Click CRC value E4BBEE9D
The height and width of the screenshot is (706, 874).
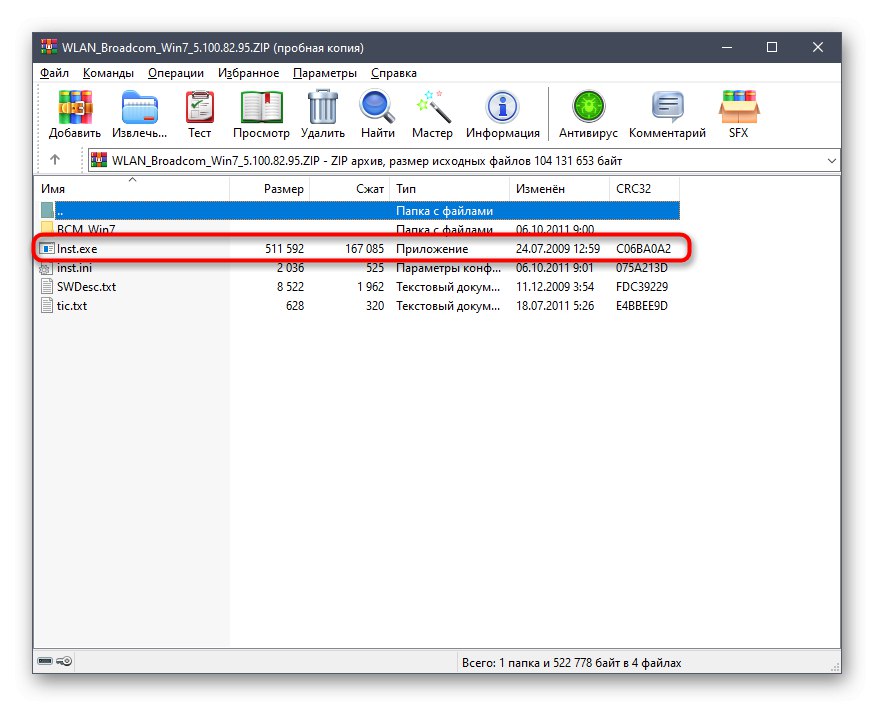pyautogui.click(x=642, y=306)
